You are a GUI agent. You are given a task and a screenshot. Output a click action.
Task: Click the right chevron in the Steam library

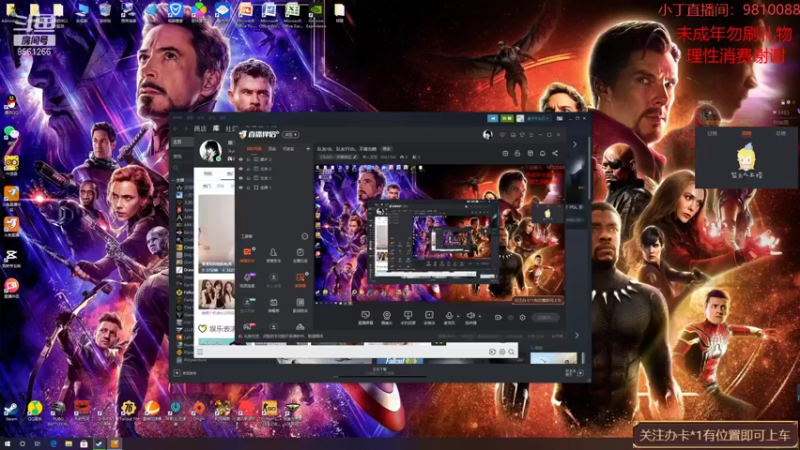pyautogui.click(x=575, y=144)
